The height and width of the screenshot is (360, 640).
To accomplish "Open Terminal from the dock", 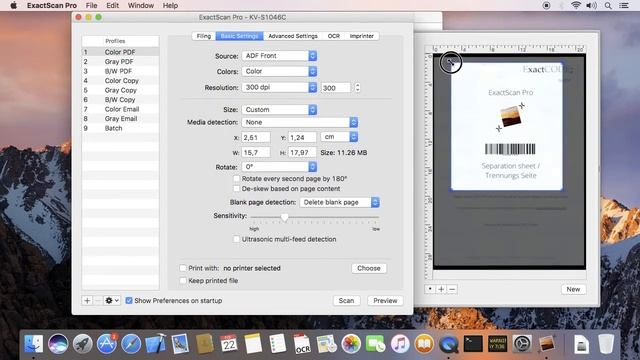I will 473,344.
